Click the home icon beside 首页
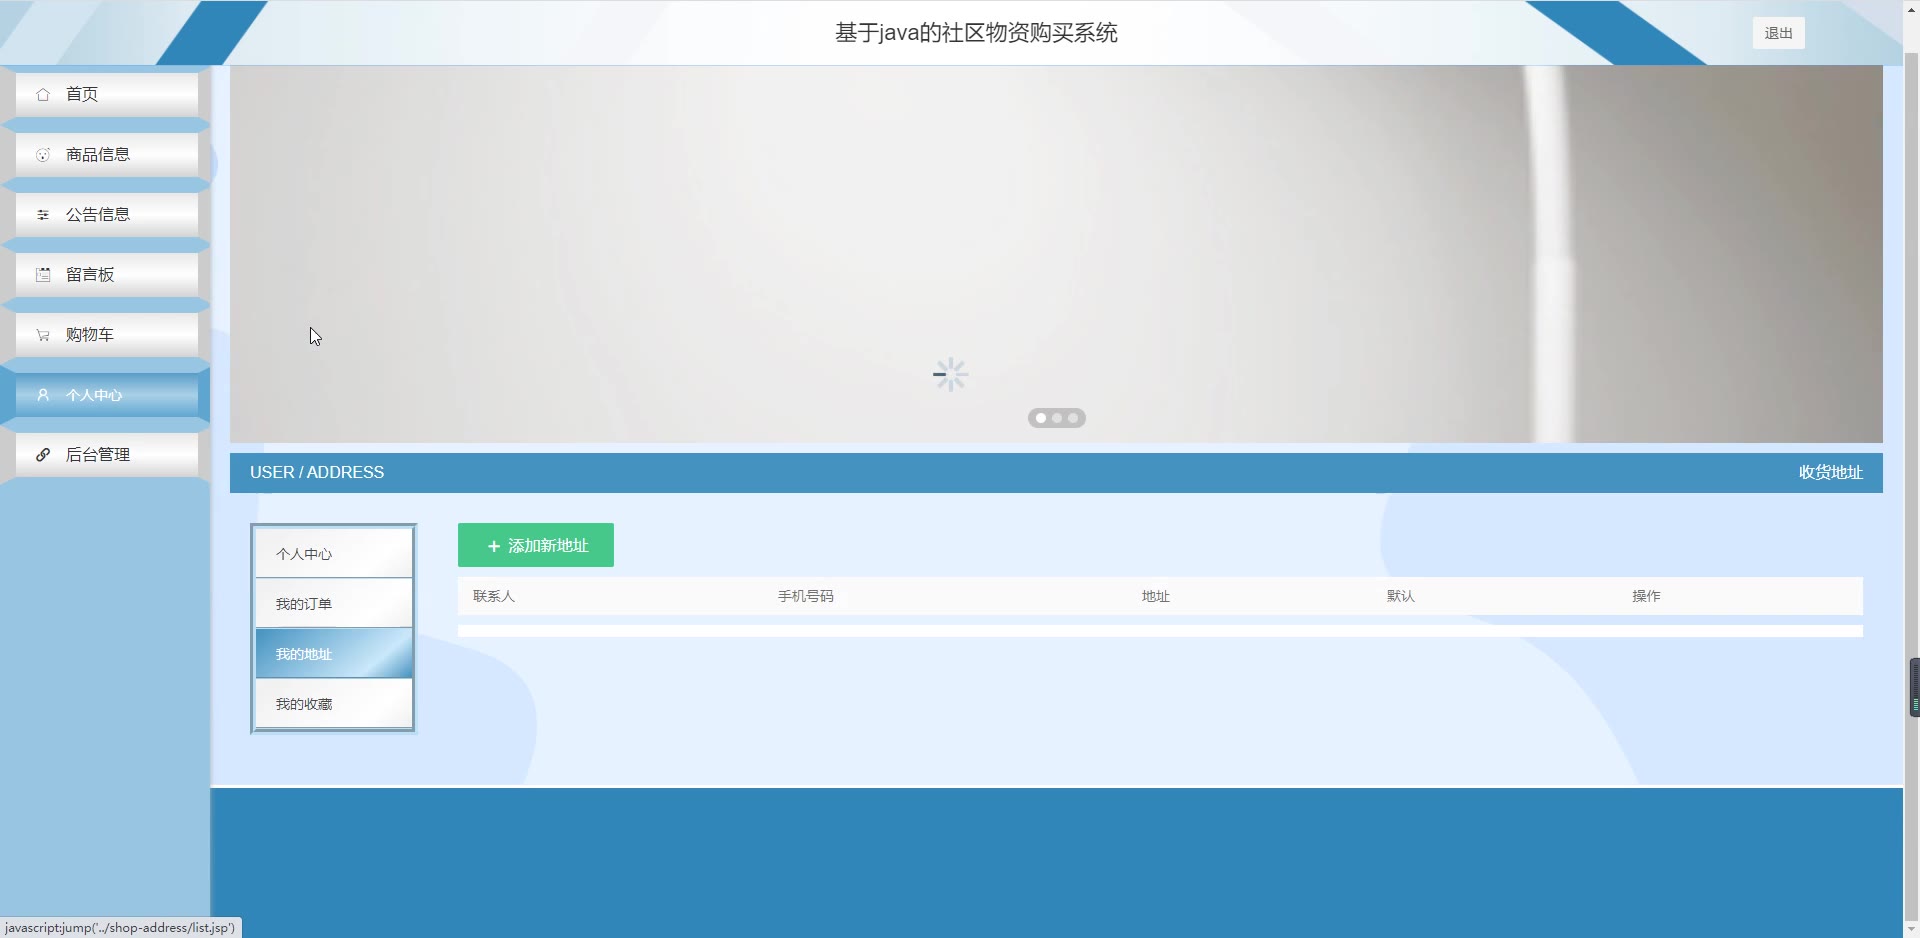Image resolution: width=1920 pixels, height=938 pixels. [43, 95]
